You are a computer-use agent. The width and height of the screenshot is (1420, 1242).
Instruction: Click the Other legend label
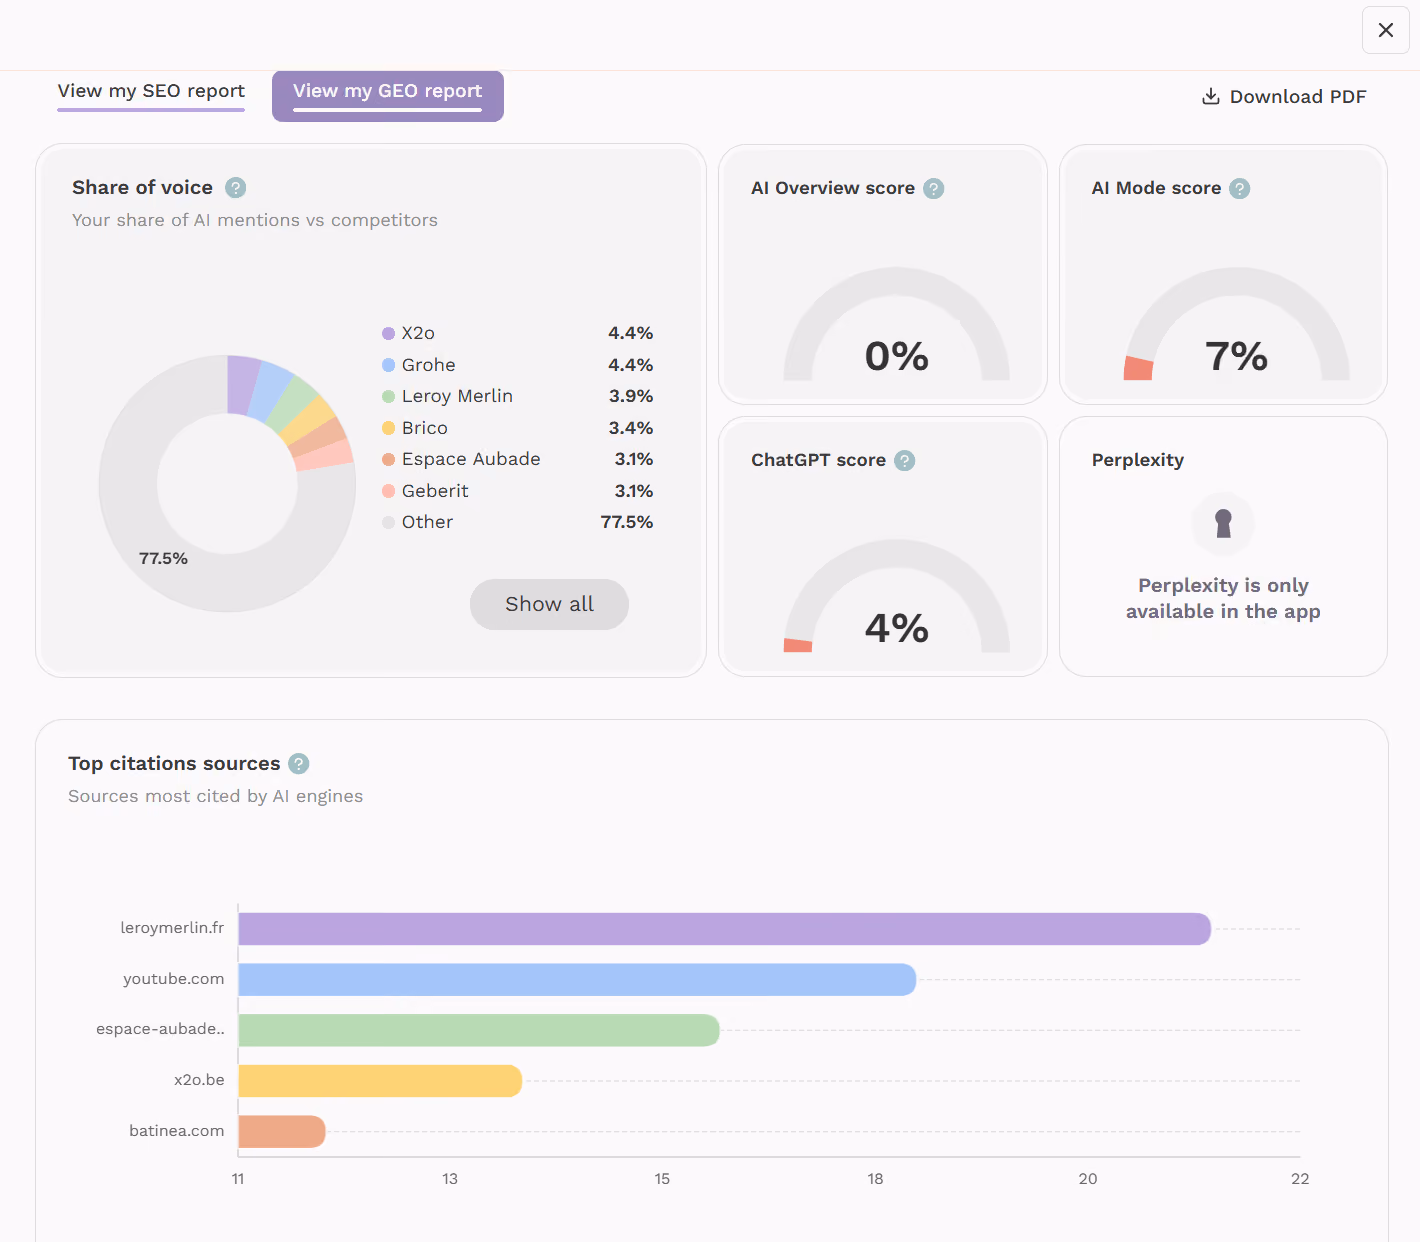point(427,522)
